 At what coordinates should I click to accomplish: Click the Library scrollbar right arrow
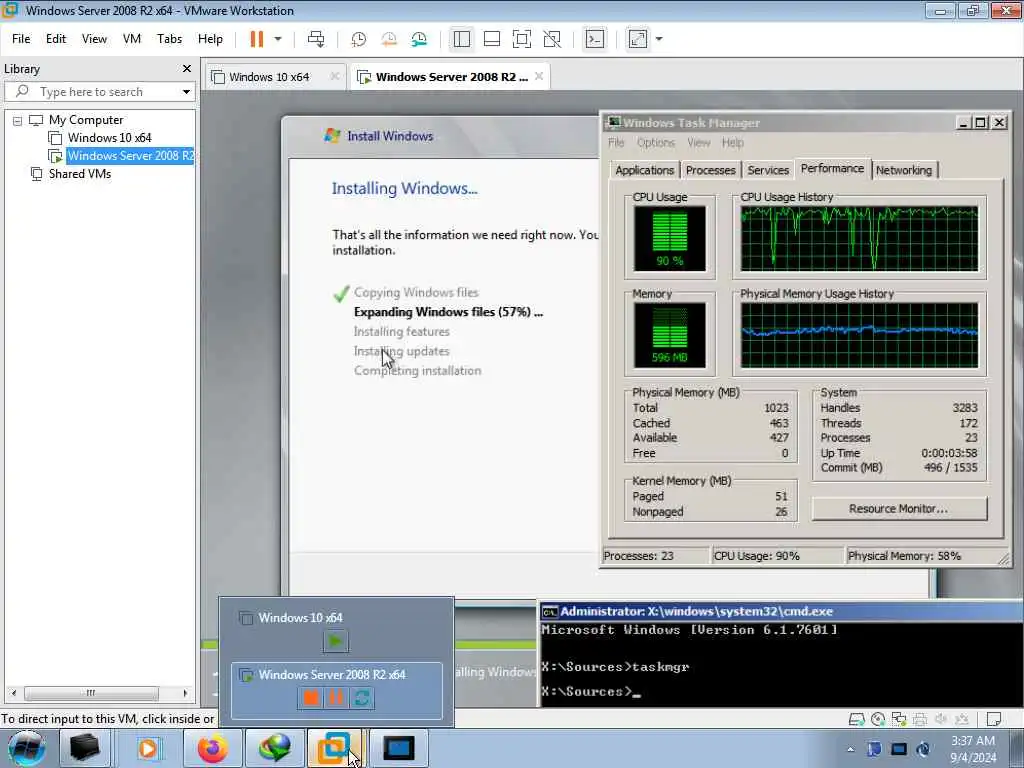click(x=185, y=693)
